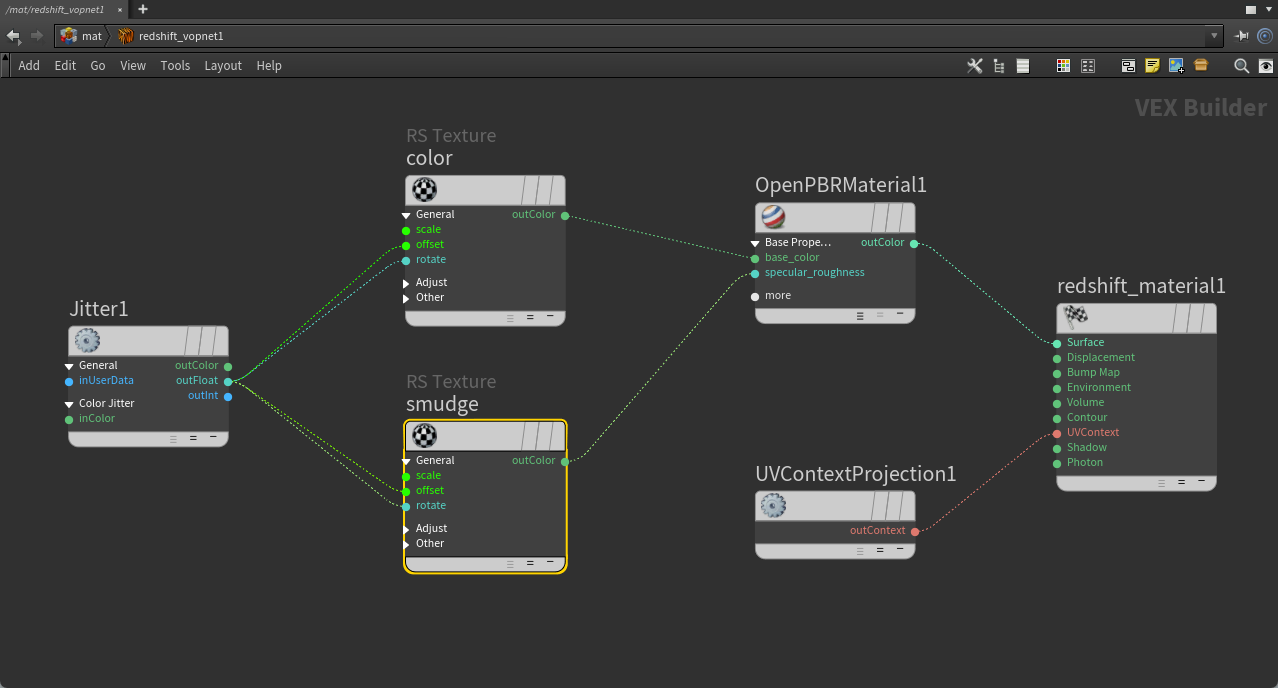
Task: Open the Layout menu
Action: [x=223, y=66]
